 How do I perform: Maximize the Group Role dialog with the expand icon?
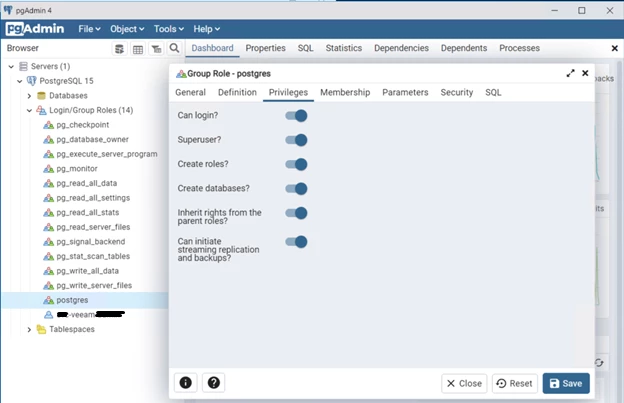click(x=571, y=73)
